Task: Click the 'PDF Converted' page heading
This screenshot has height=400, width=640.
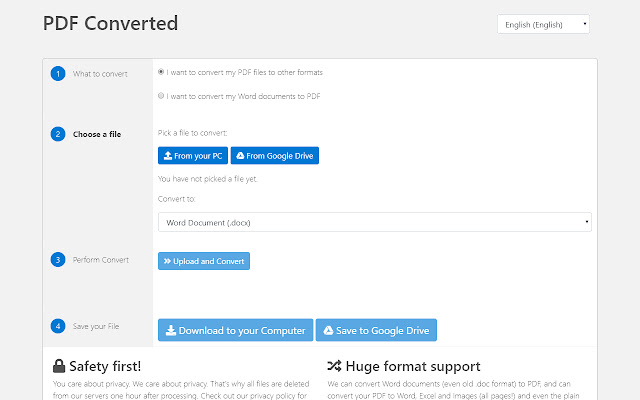Action: coord(110,23)
